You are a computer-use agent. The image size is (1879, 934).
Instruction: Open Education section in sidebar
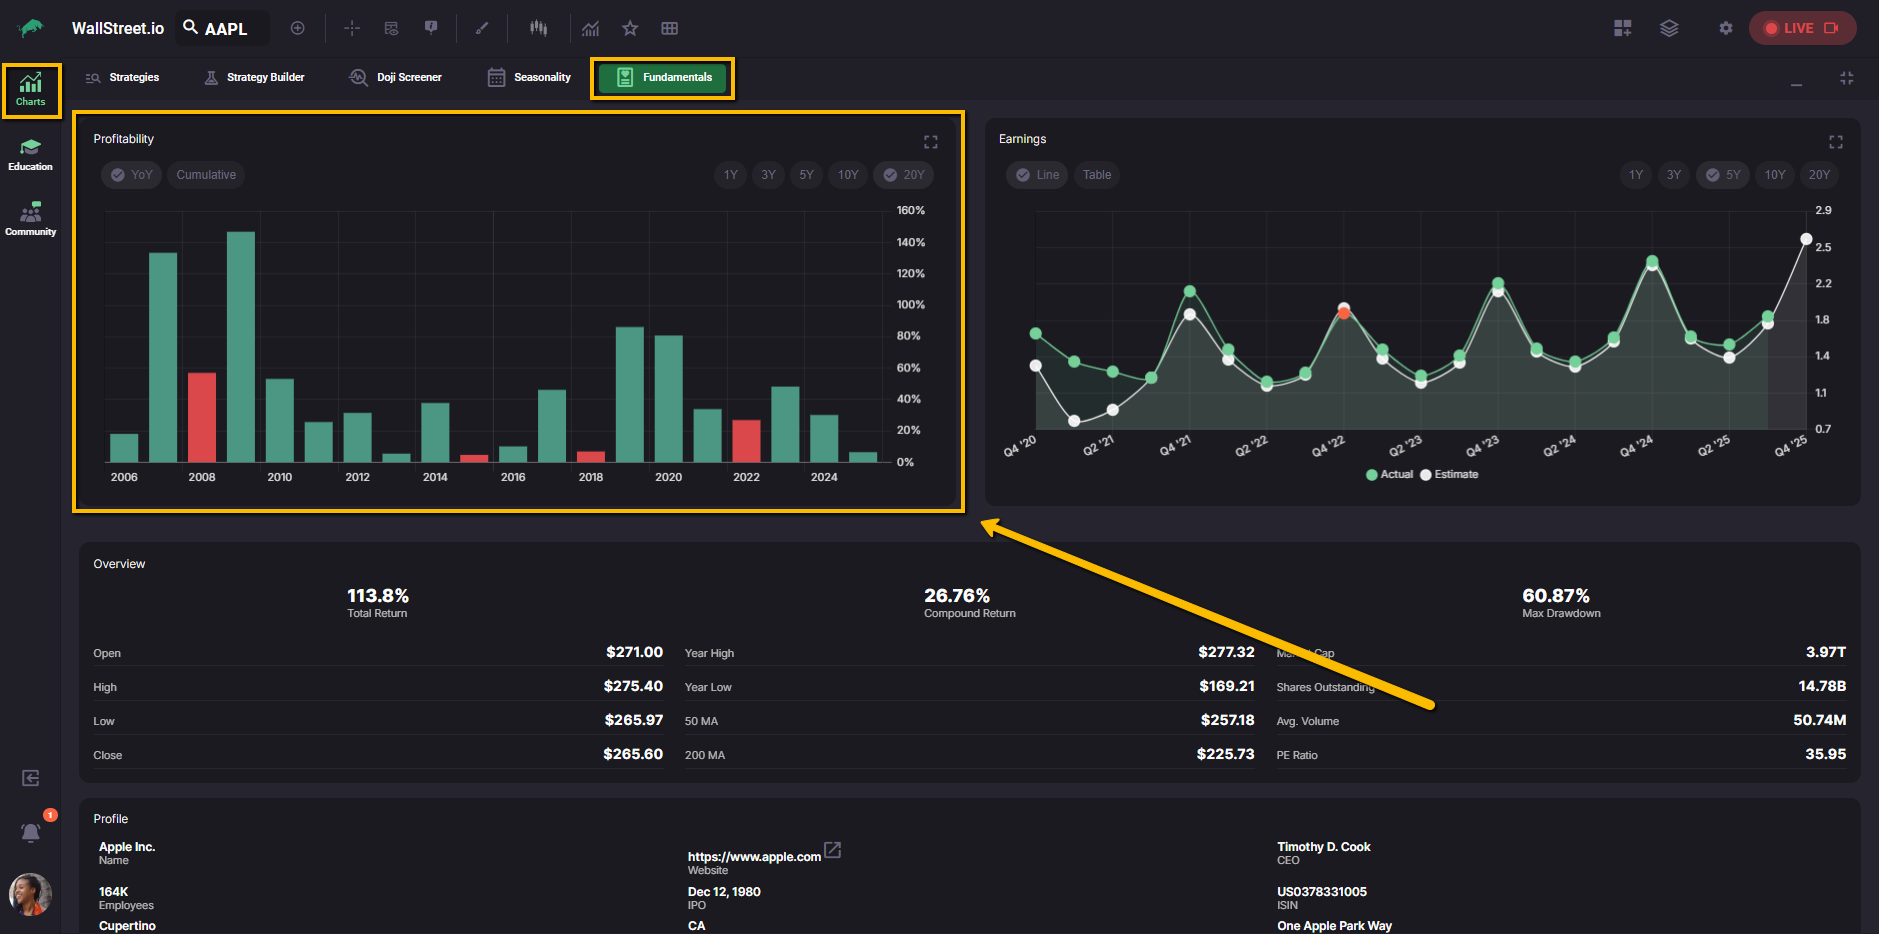coord(31,155)
